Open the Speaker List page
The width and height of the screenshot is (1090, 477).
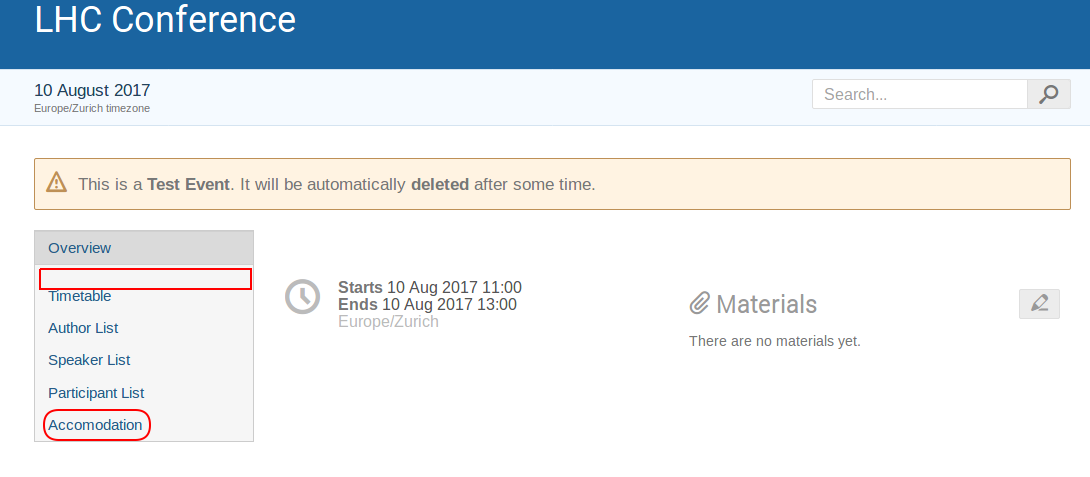(89, 360)
